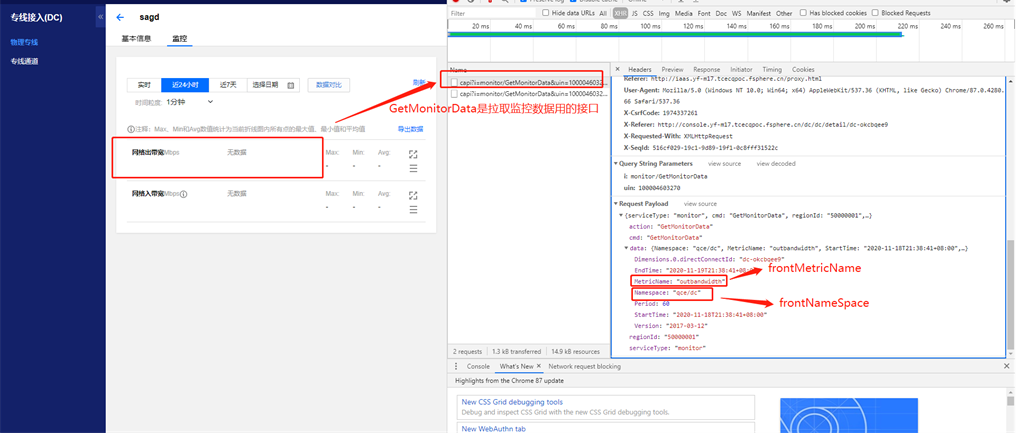Select the 选择日期 date picker field
The width and height of the screenshot is (1025, 433).
[x=273, y=85]
